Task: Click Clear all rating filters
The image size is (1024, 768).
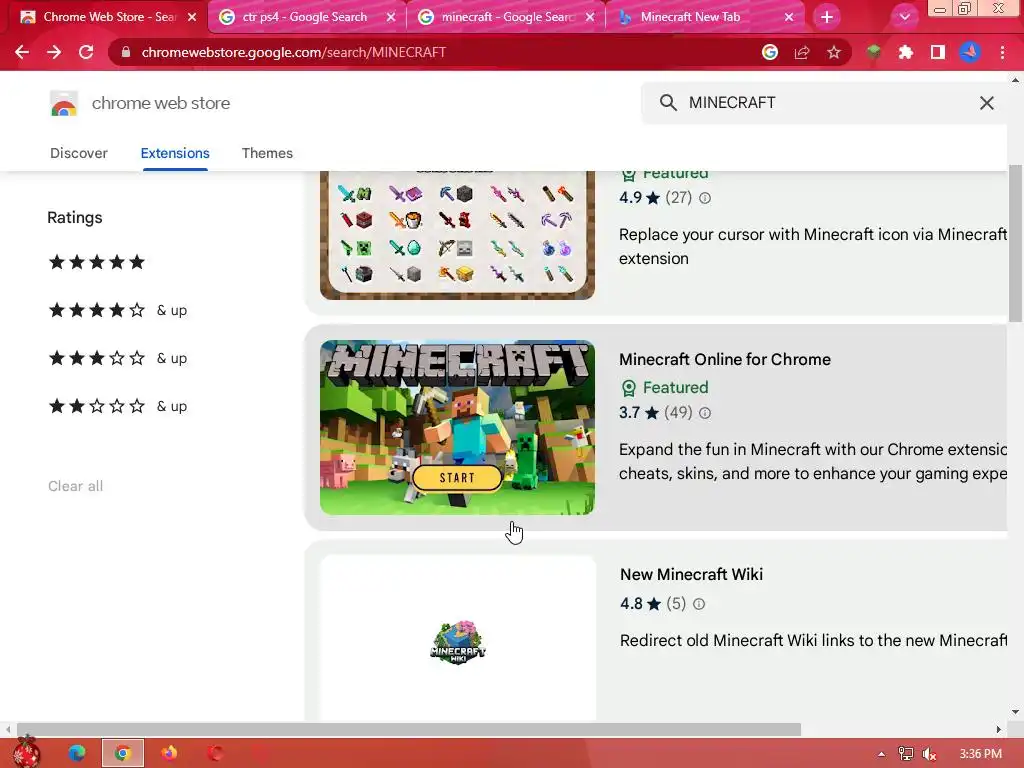Action: tap(76, 486)
